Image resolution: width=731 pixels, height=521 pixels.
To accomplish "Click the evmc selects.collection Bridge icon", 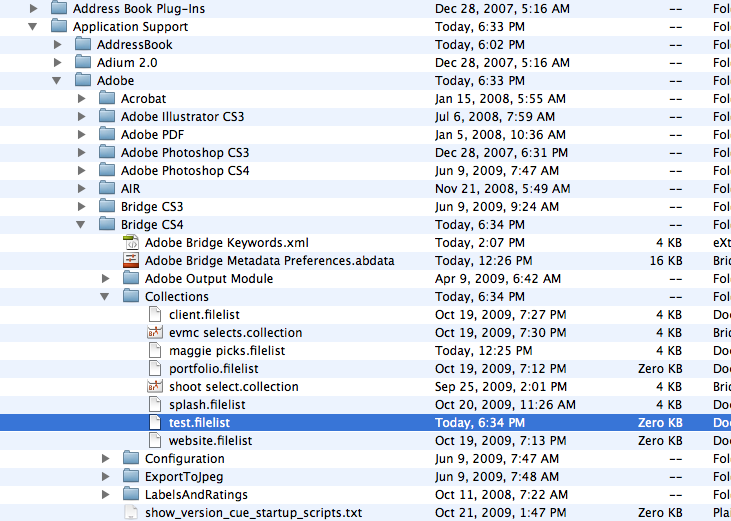I will click(x=155, y=333).
